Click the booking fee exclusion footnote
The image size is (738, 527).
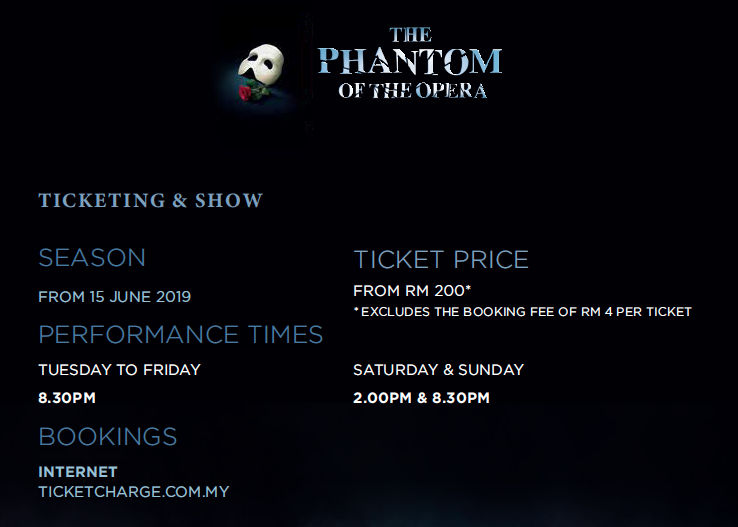coord(522,311)
